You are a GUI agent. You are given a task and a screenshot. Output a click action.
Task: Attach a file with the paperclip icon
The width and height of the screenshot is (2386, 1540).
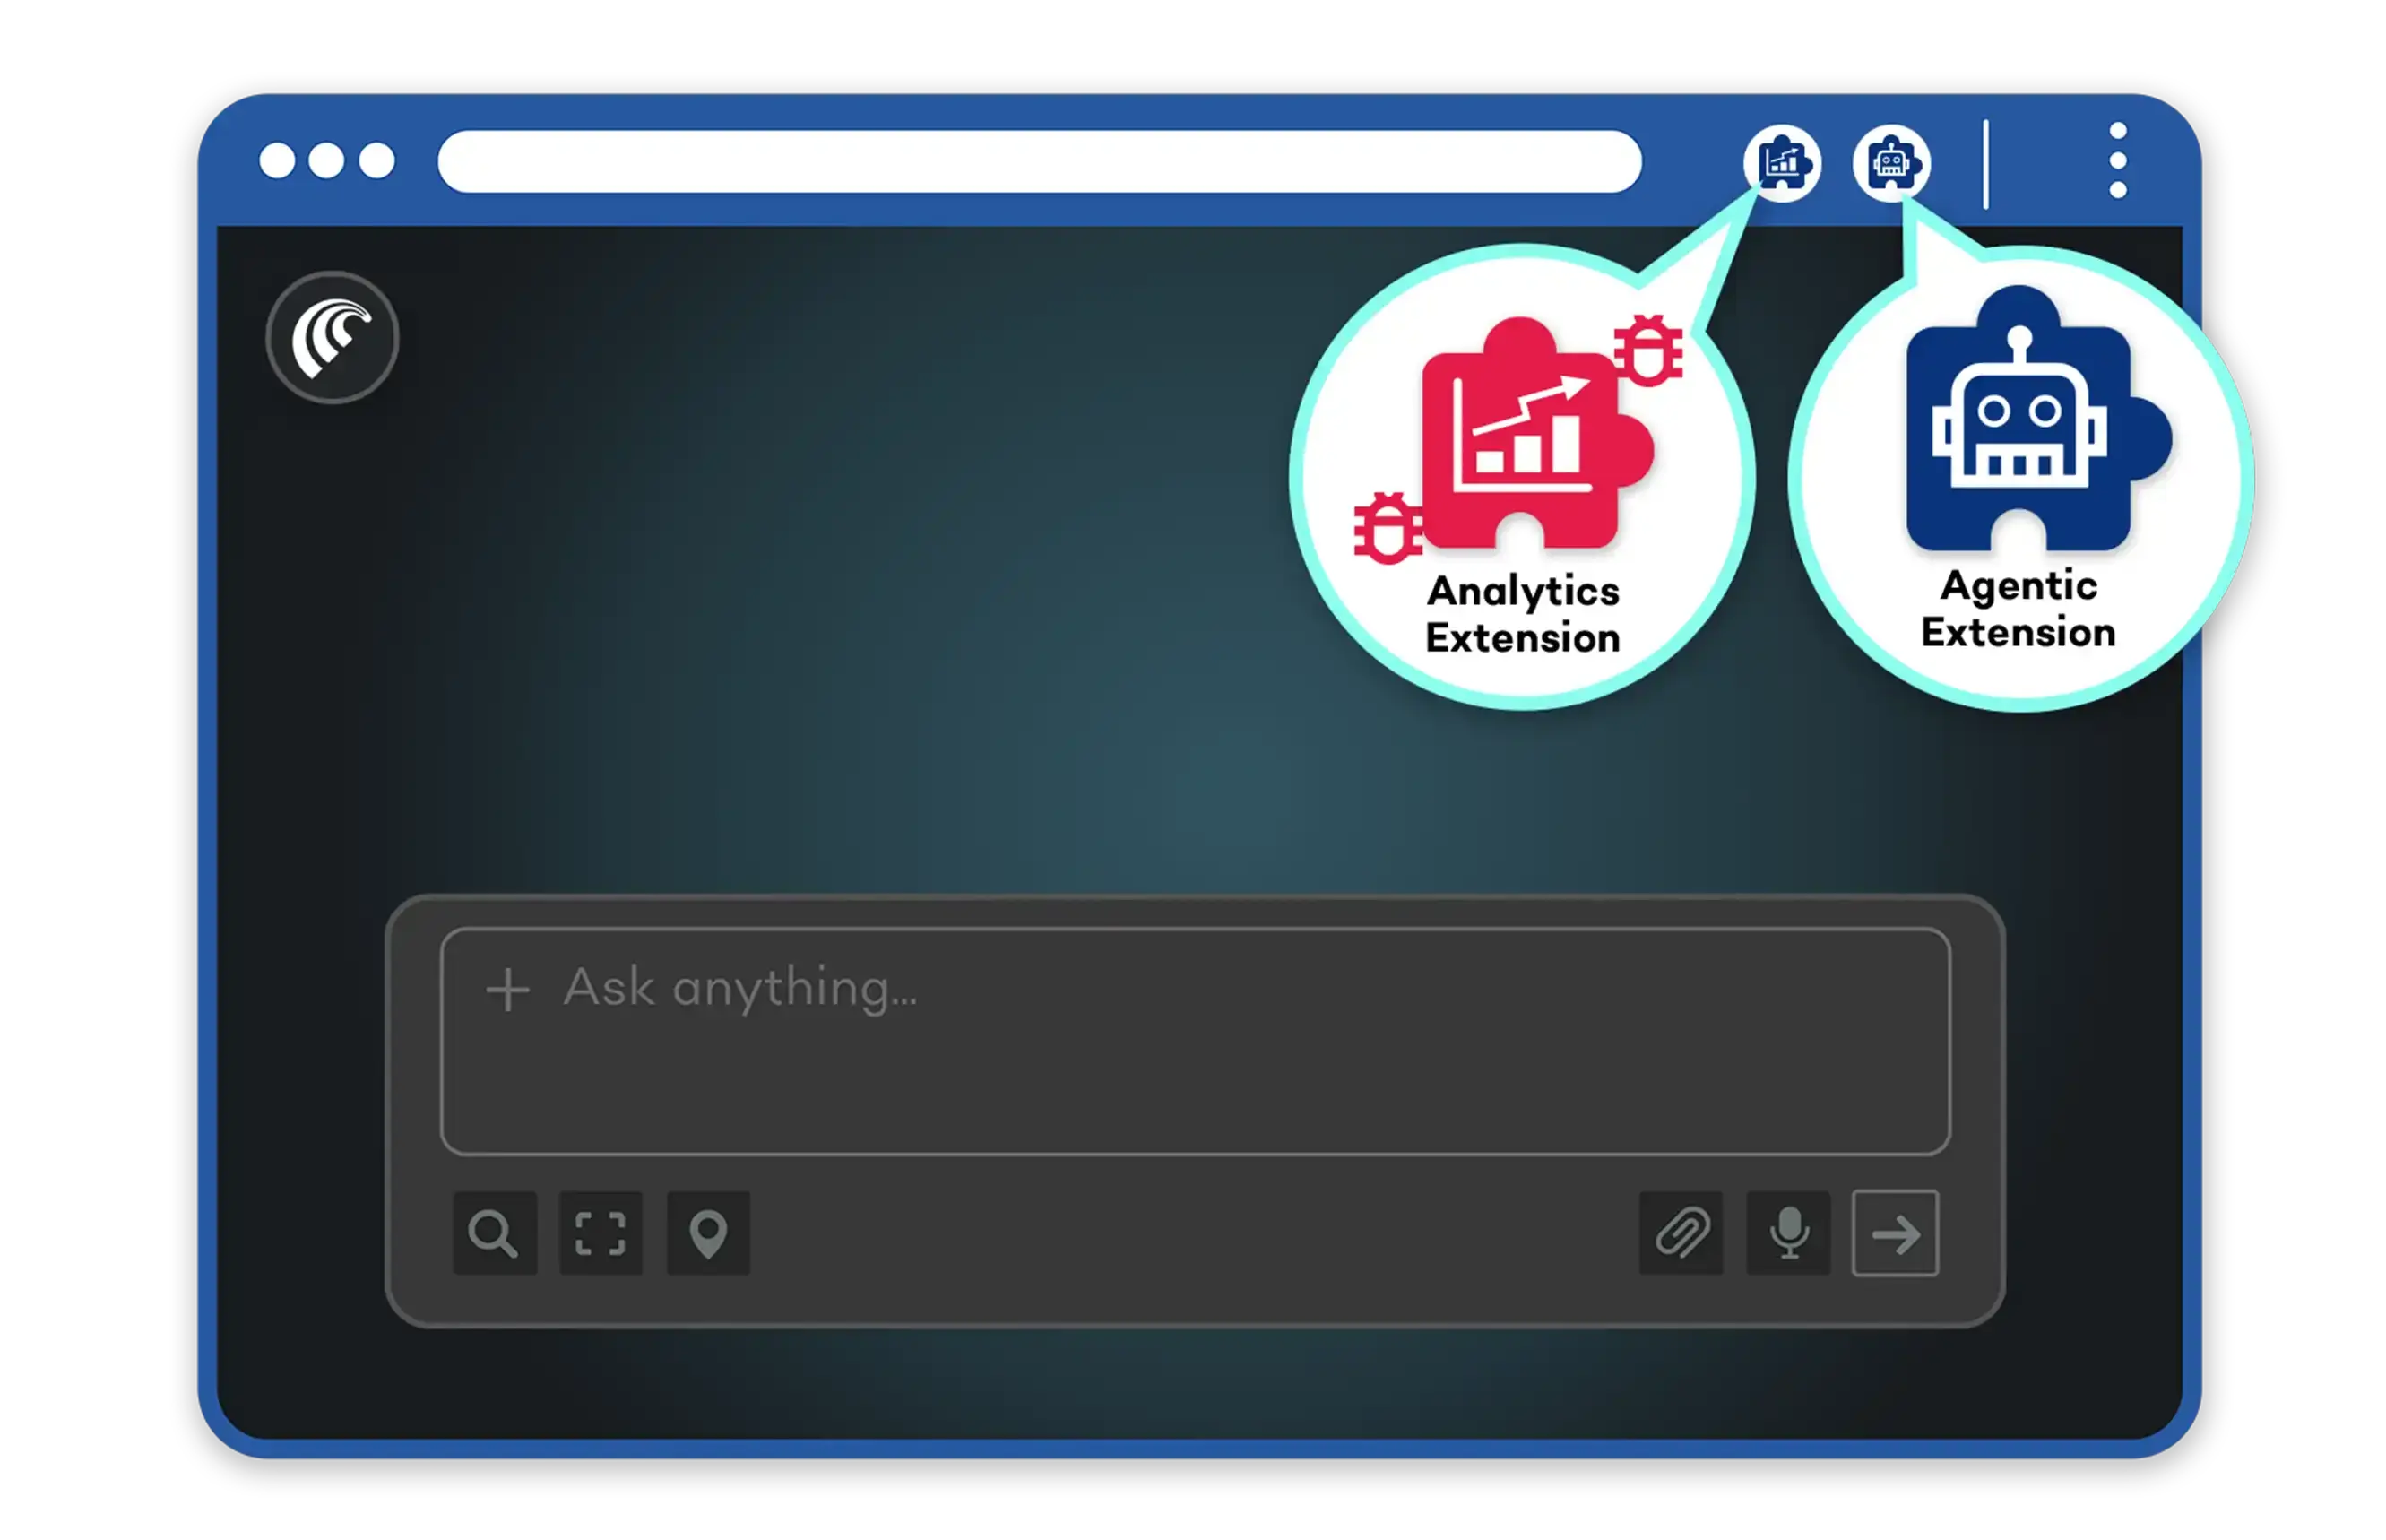(1682, 1234)
